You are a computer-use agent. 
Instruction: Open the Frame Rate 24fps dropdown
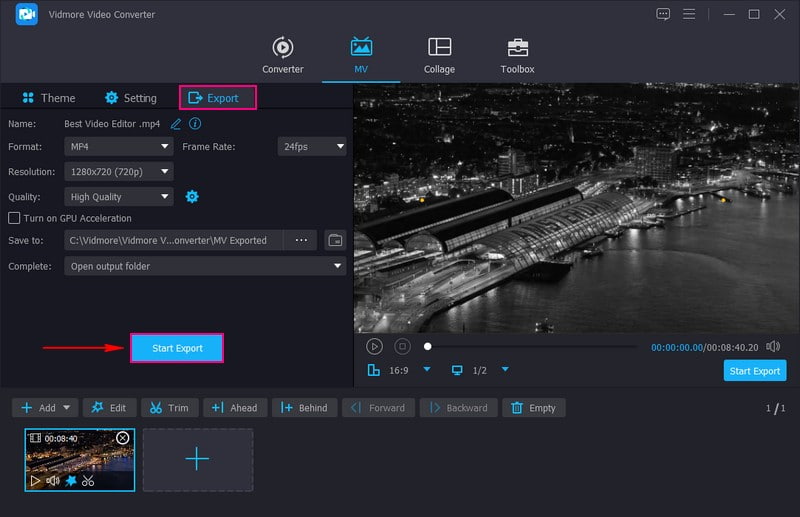[x=312, y=146]
